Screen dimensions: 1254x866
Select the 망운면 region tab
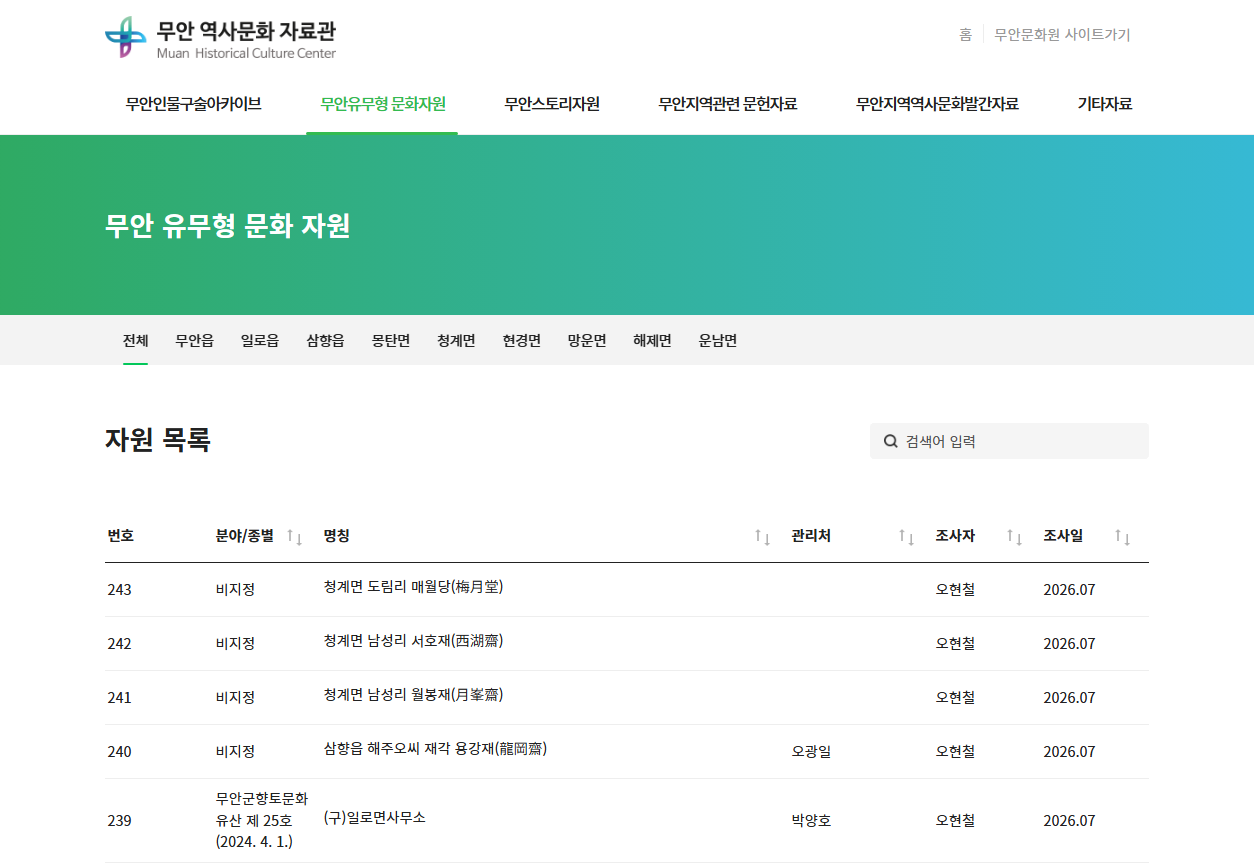click(587, 341)
